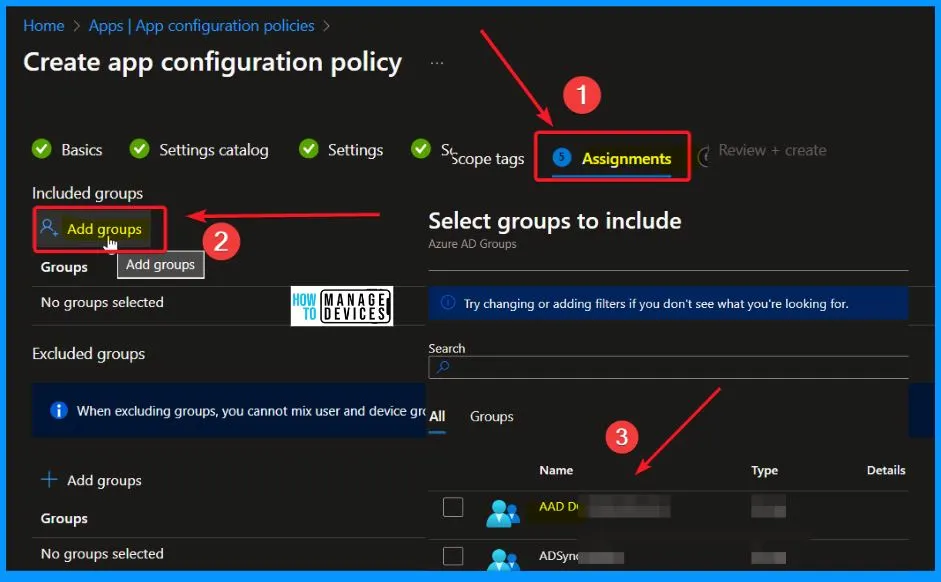Click the group icon in the AAD row
This screenshot has height=582, width=941.
pos(503,513)
